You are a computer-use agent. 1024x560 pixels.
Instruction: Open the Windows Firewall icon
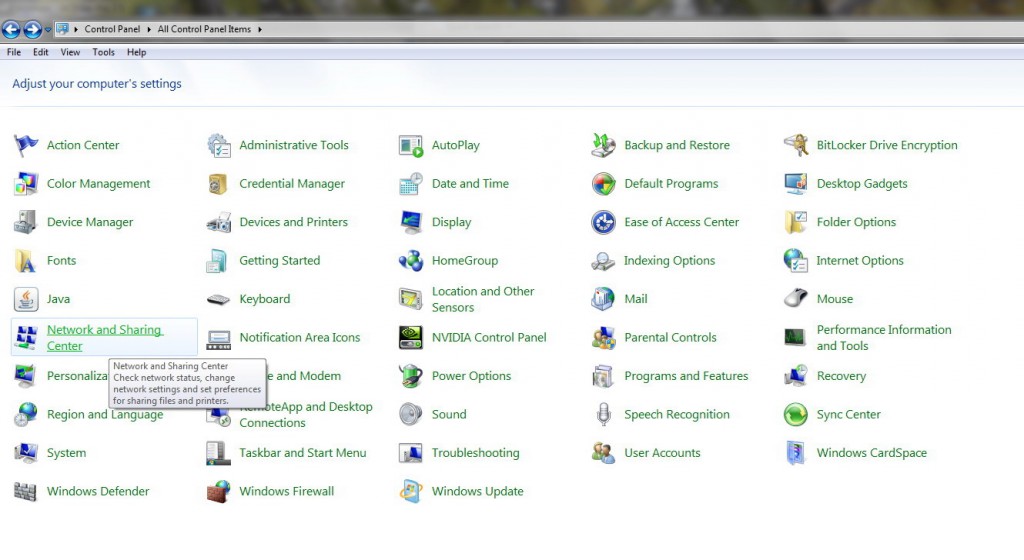(x=218, y=491)
